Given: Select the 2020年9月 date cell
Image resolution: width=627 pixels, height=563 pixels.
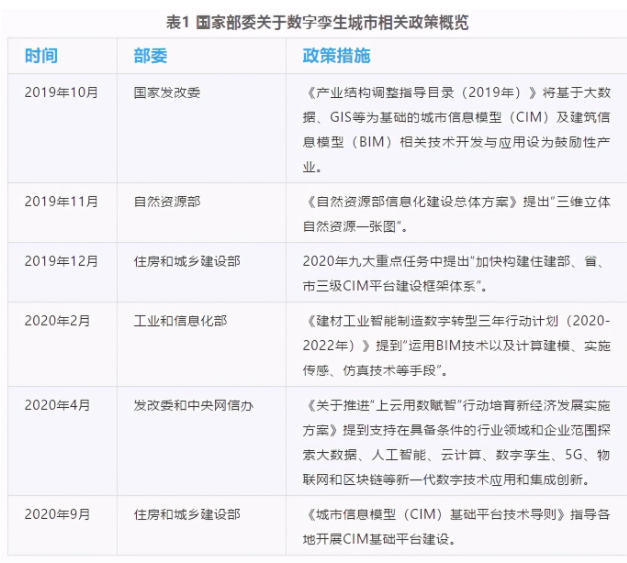Looking at the screenshot, I should (57, 515).
